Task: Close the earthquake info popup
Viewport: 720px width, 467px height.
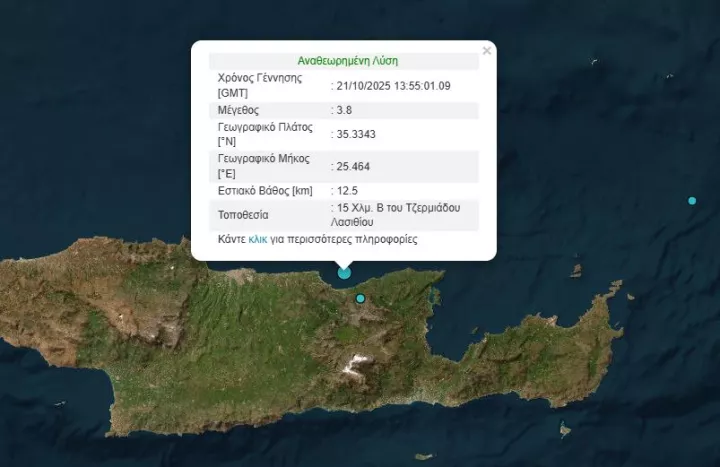Action: [487, 50]
